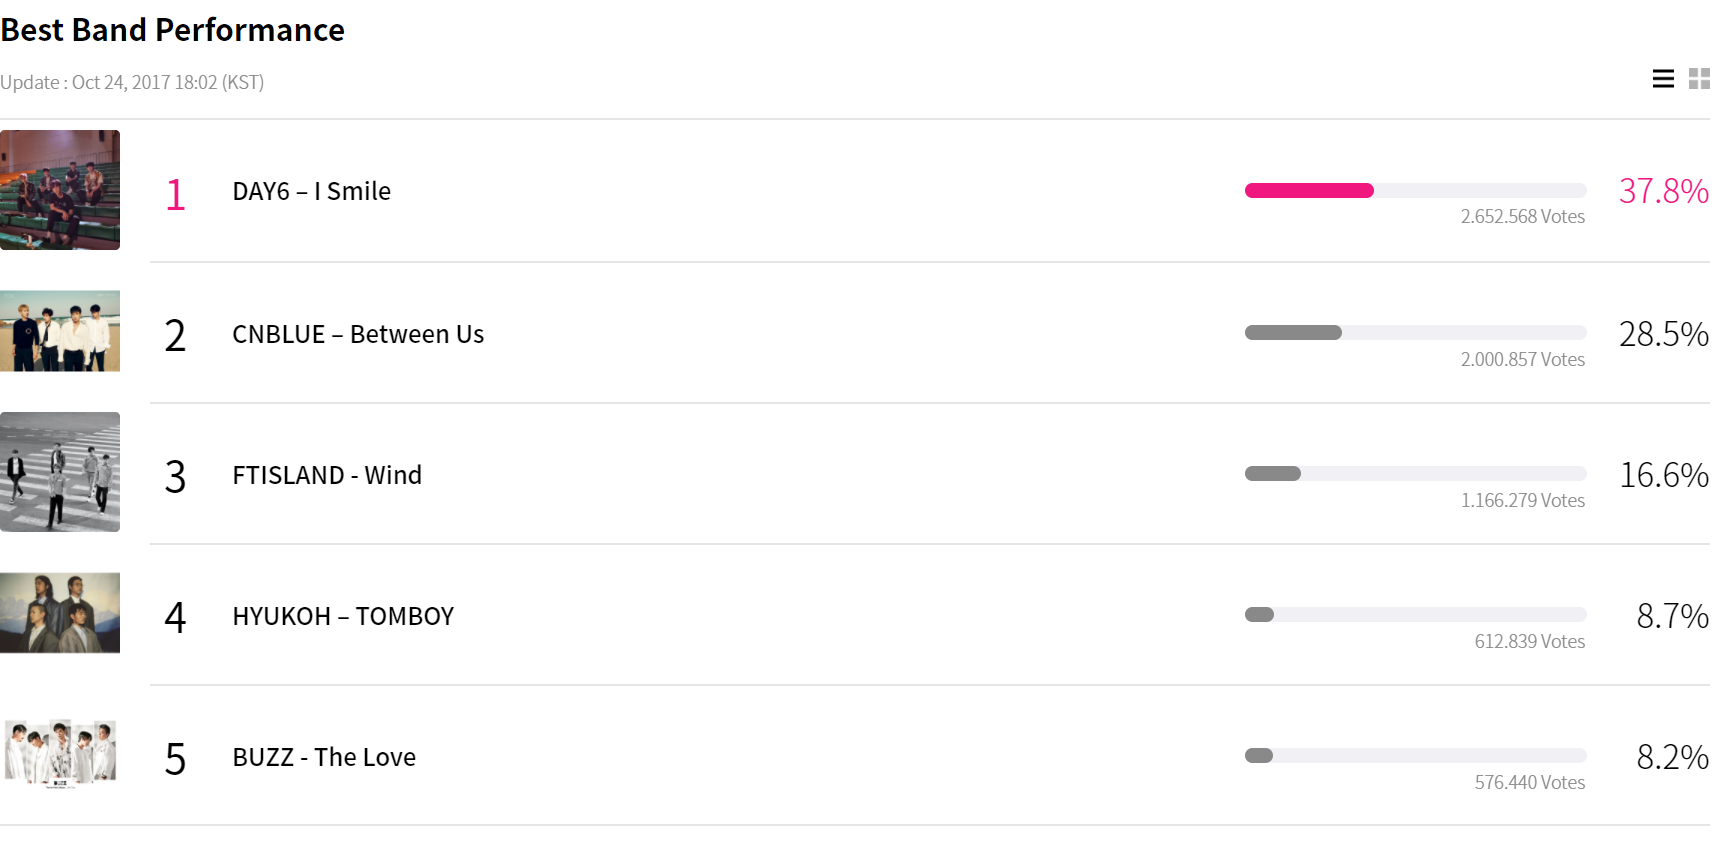Open FTISLAND black-and-white thumbnail

[60, 472]
